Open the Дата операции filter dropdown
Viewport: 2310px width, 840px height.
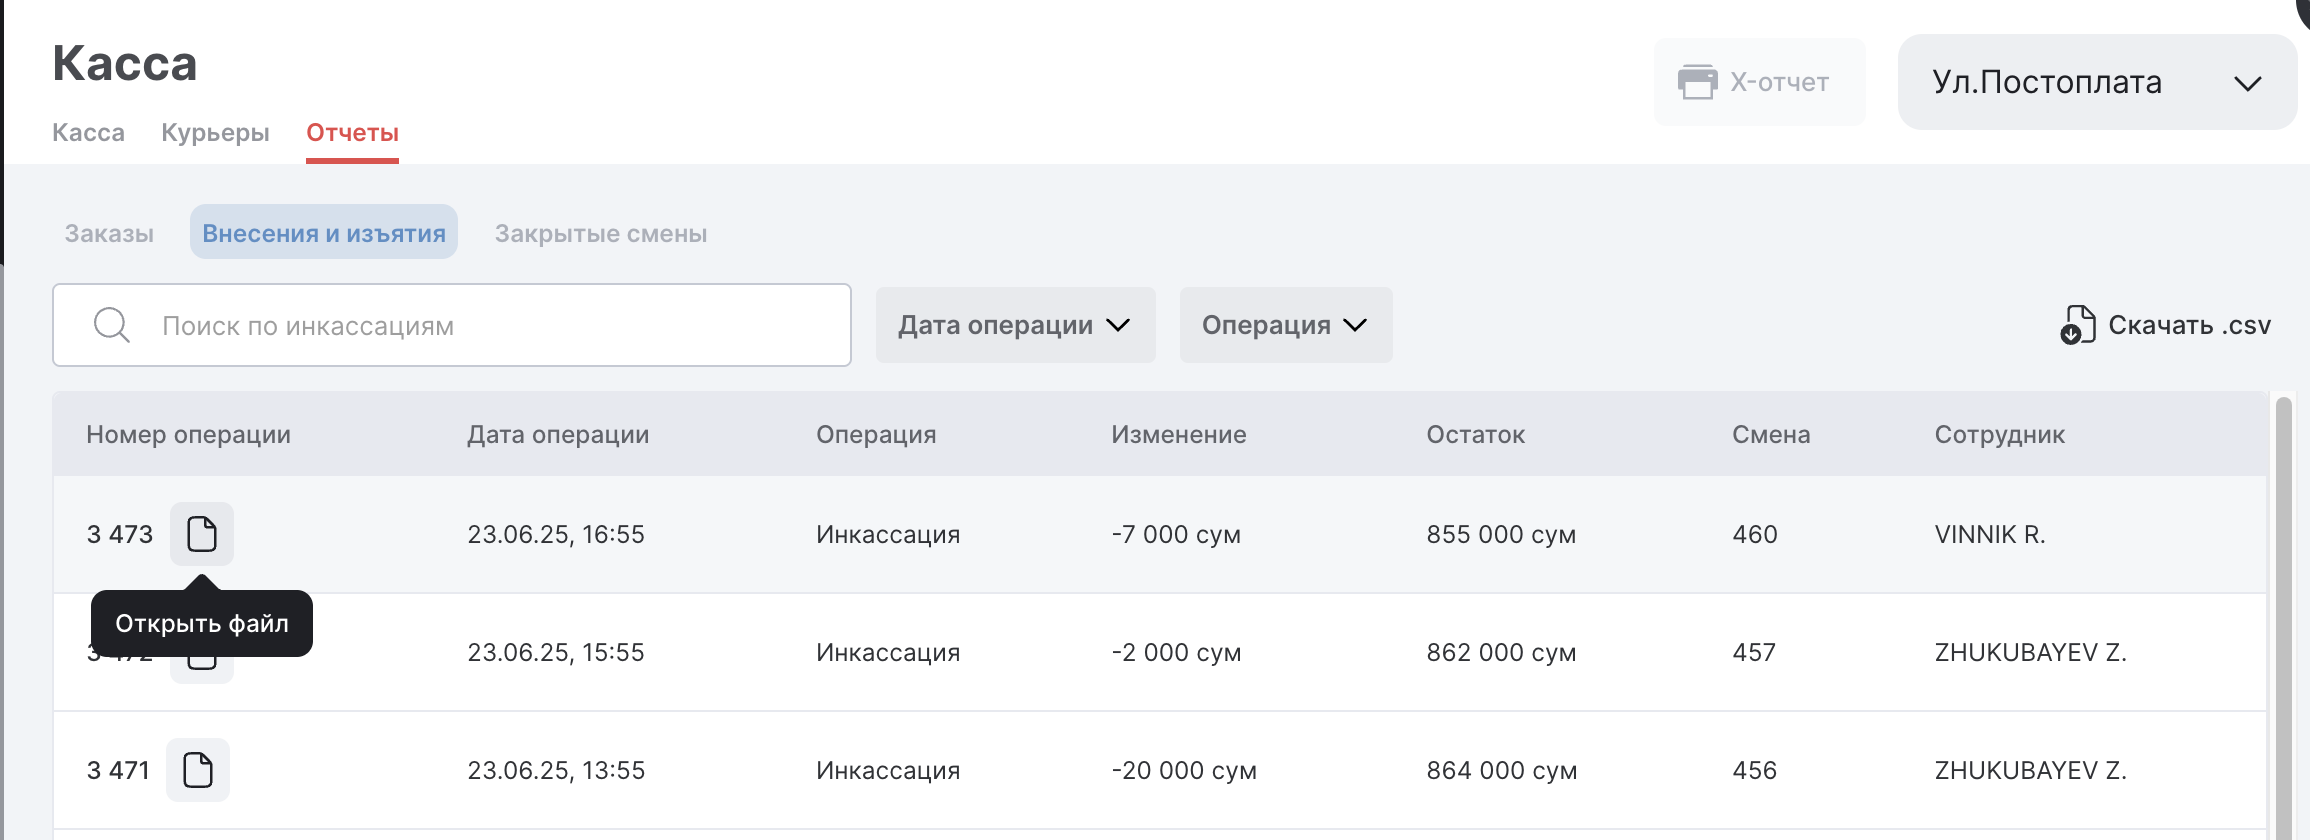pyautogui.click(x=1015, y=325)
